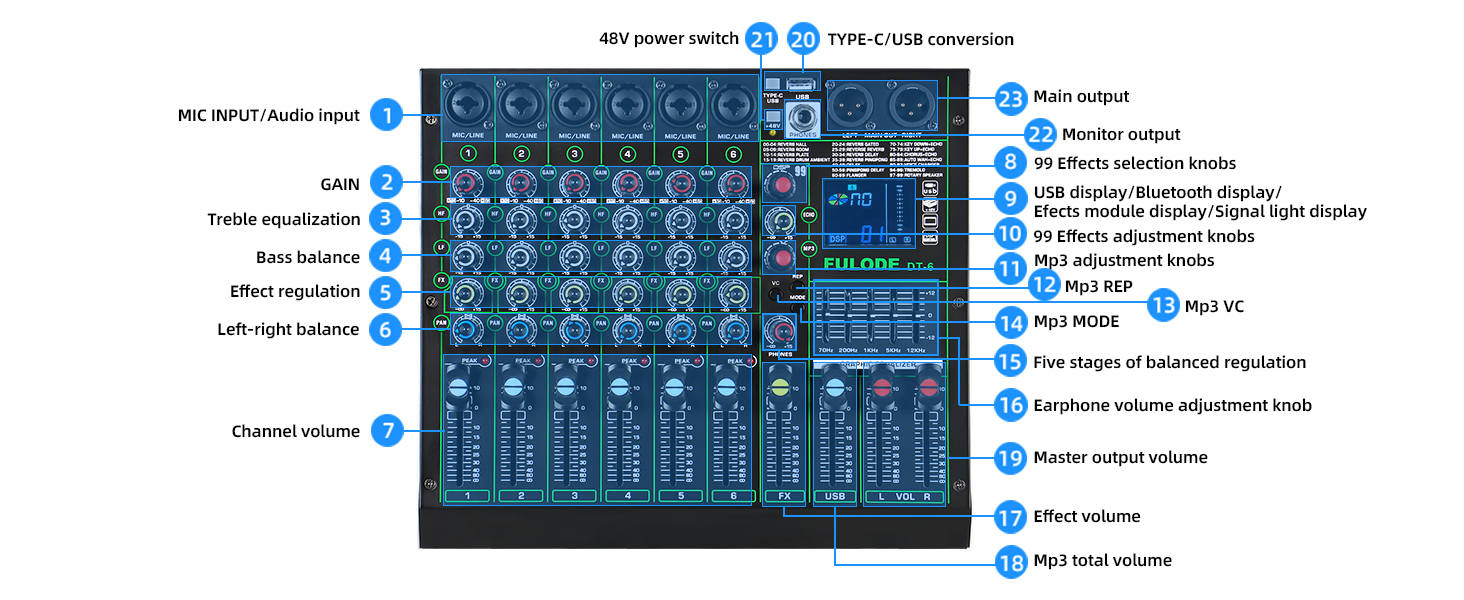Click the 'Mp3 total volume' label text
This screenshot has height=600, width=1464.
[x=1102, y=560]
